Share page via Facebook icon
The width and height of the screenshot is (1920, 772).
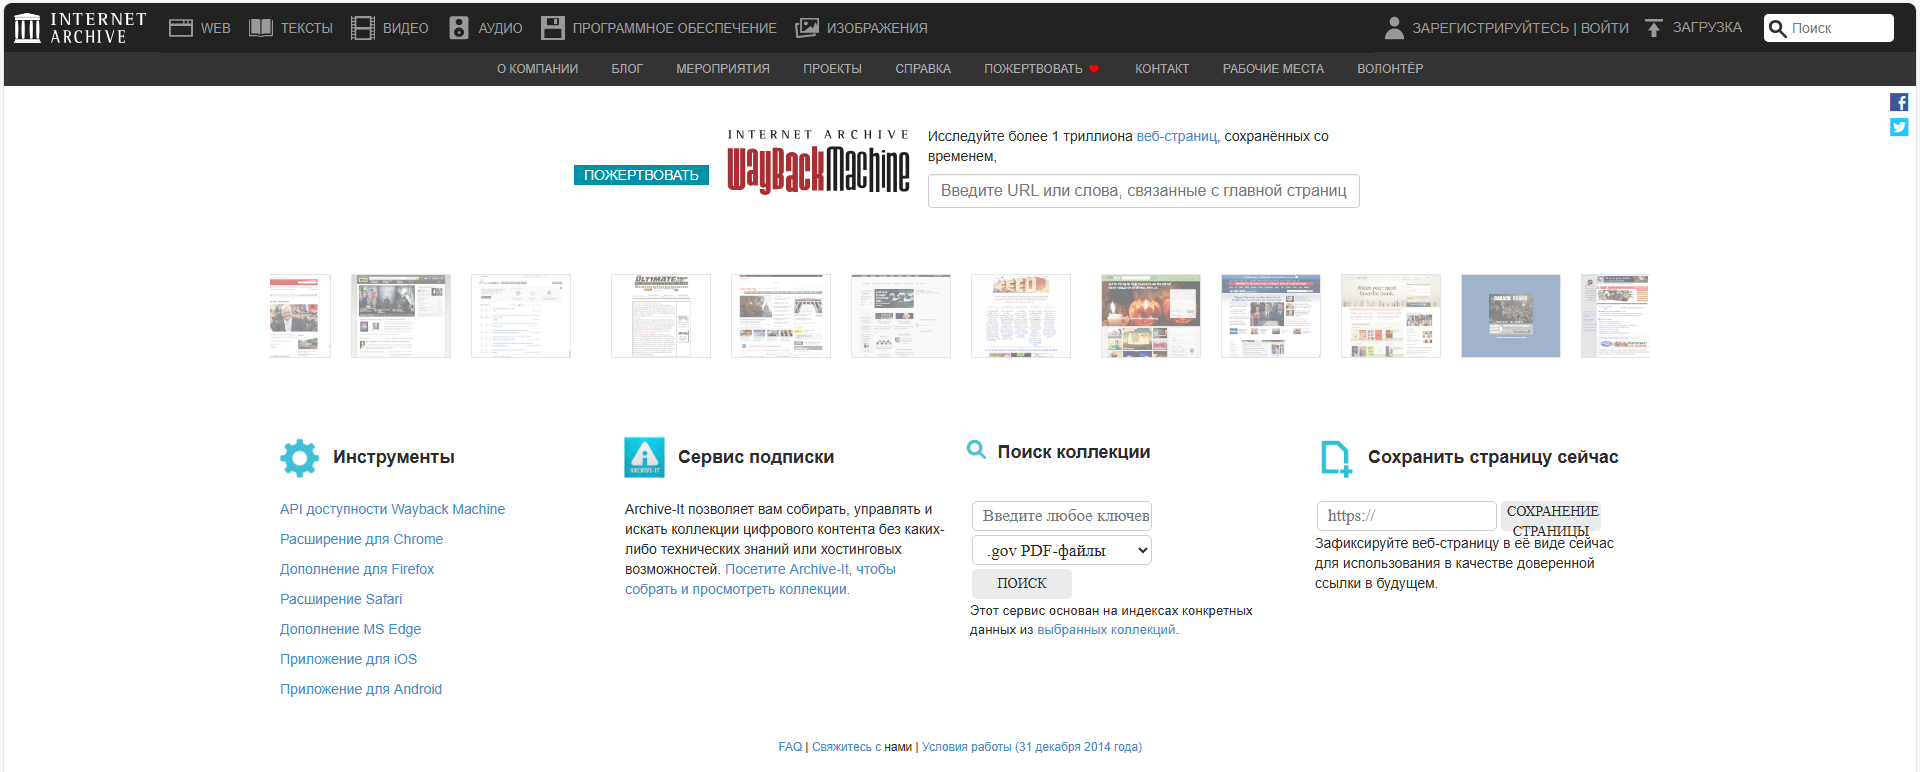coord(1899,102)
